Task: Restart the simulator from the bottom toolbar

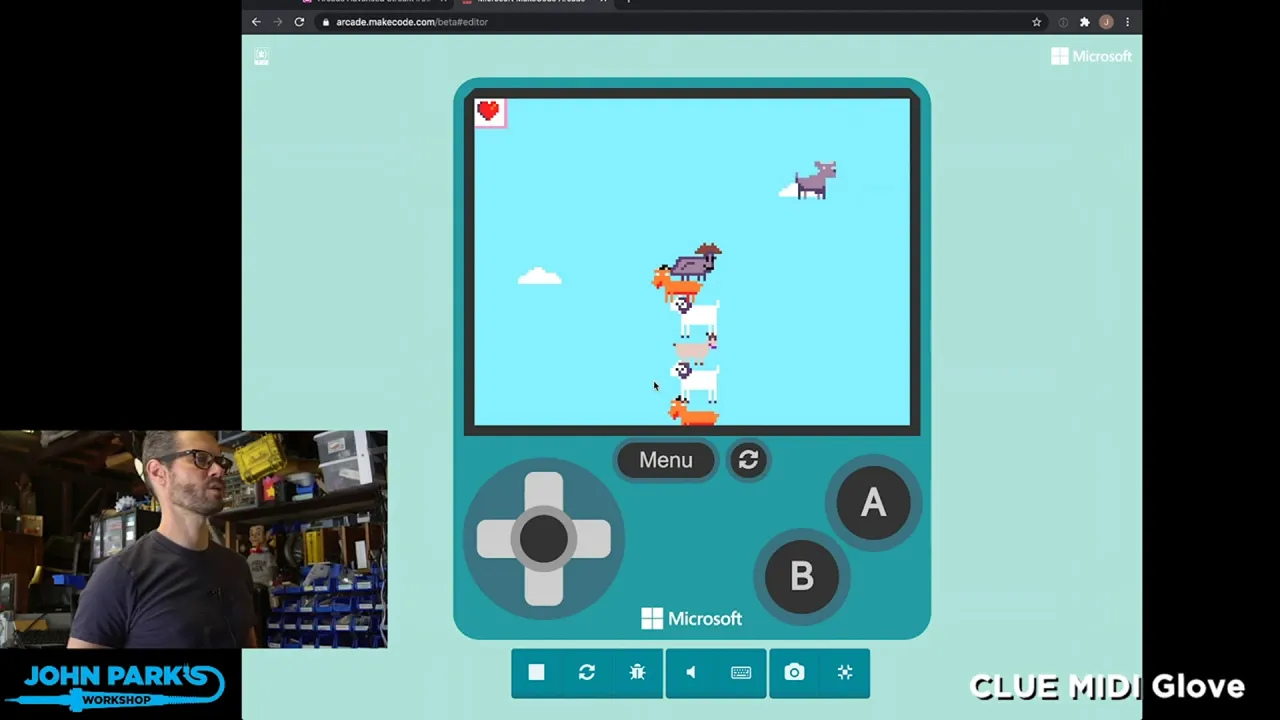Action: pos(587,673)
